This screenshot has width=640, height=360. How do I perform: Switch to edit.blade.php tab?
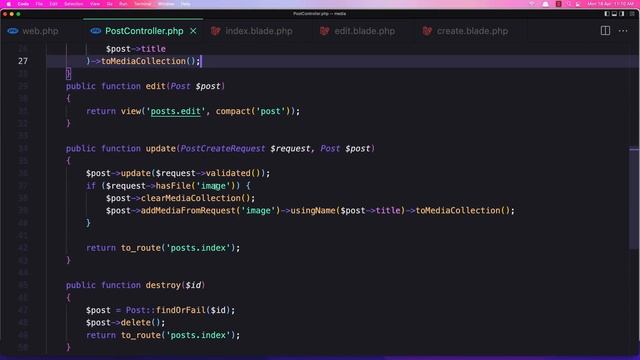364,31
